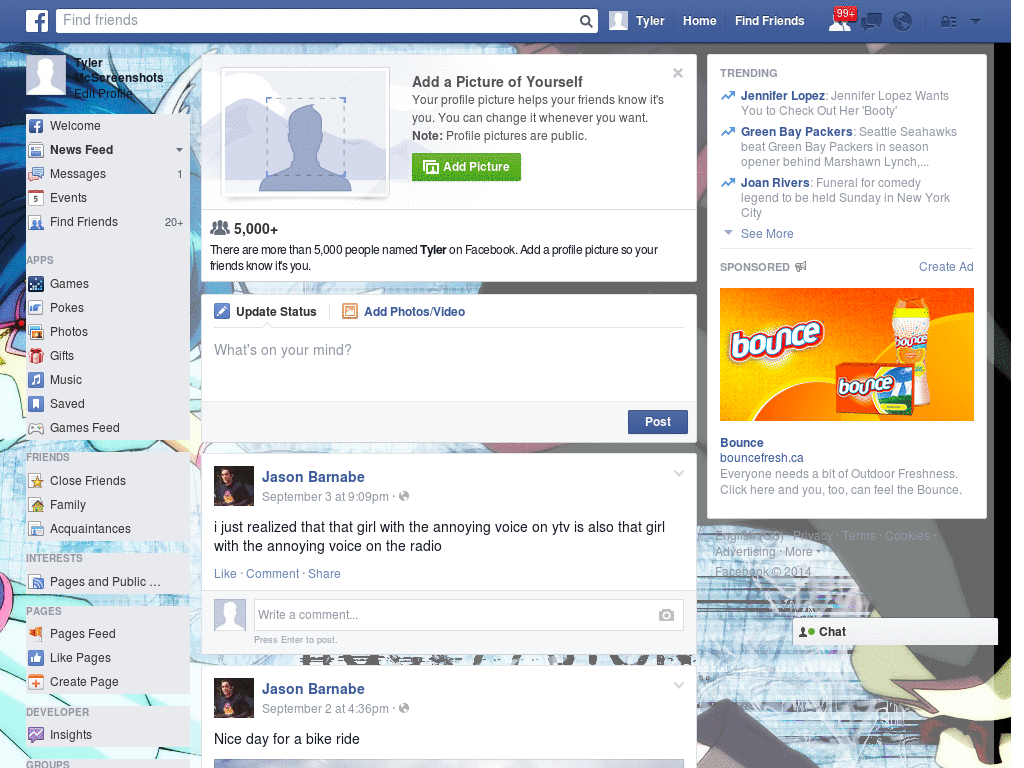Viewport: 1024px width, 768px height.
Task: Select the Update Status tab
Action: click(265, 312)
